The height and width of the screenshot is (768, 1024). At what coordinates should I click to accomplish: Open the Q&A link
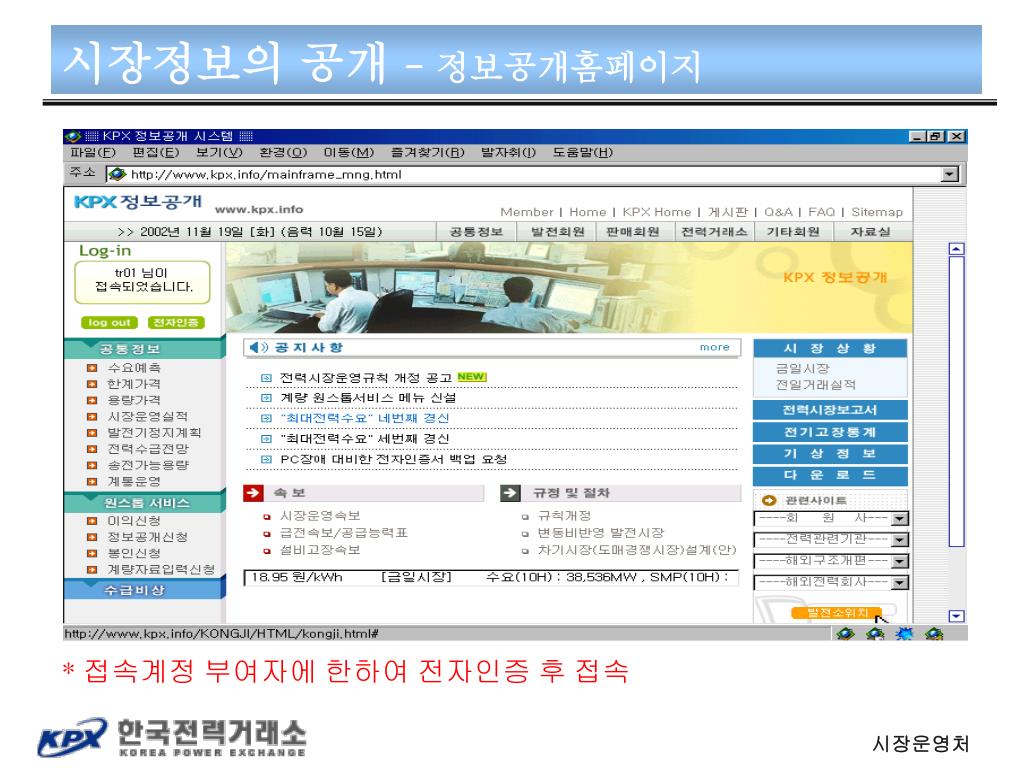[778, 212]
